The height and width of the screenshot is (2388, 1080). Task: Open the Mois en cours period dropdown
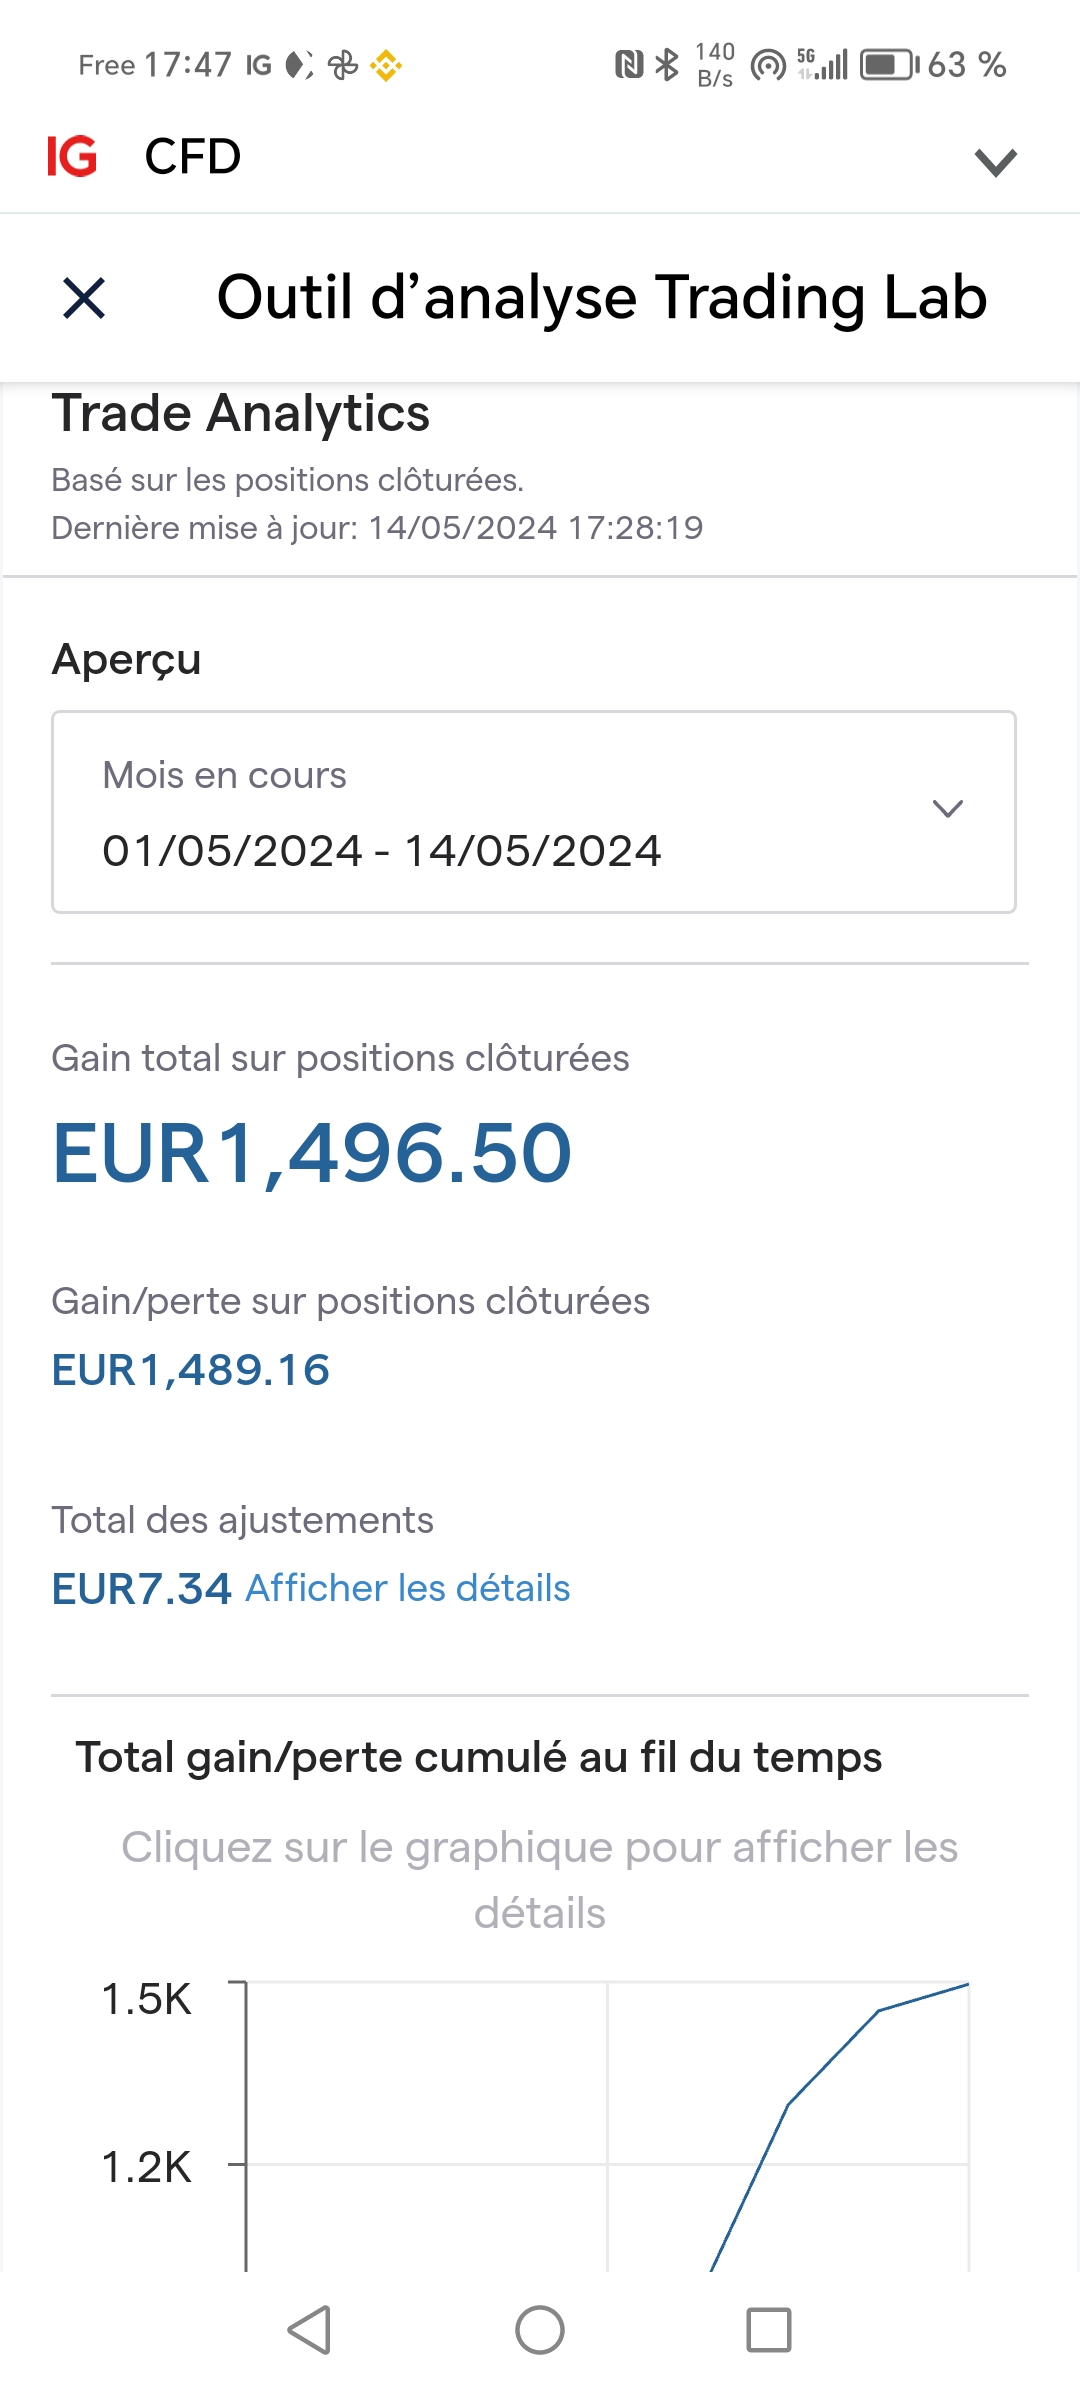click(x=533, y=812)
